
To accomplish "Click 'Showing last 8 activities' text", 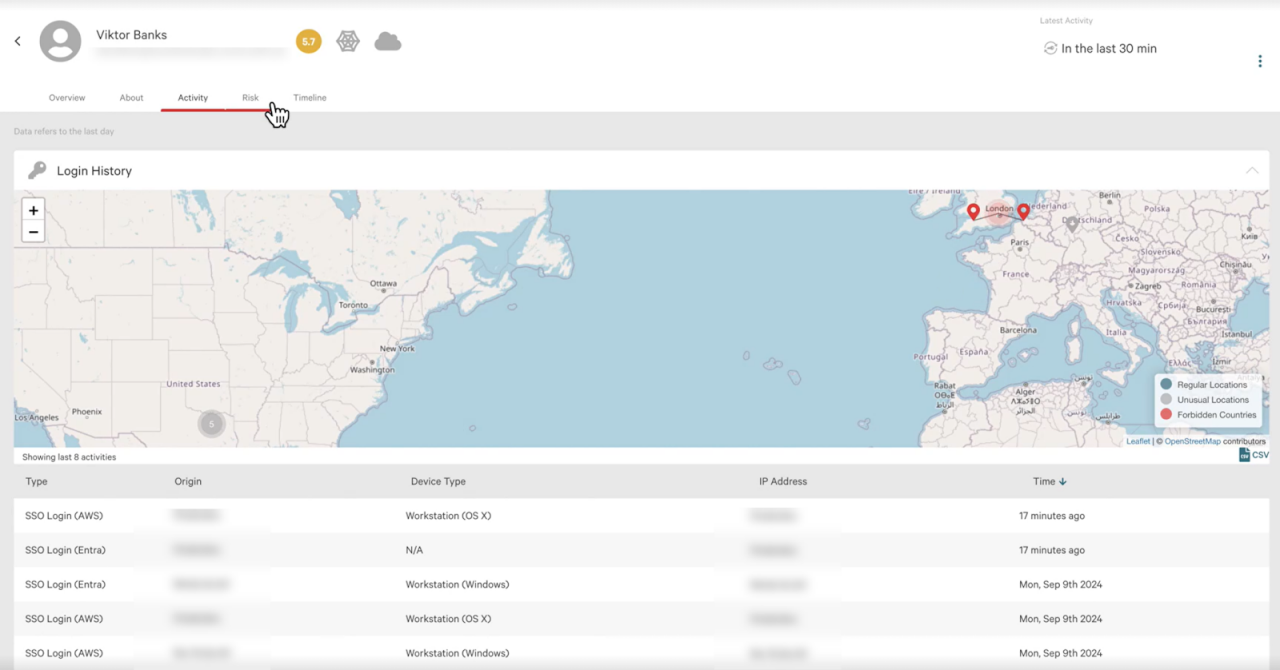I will (x=69, y=457).
